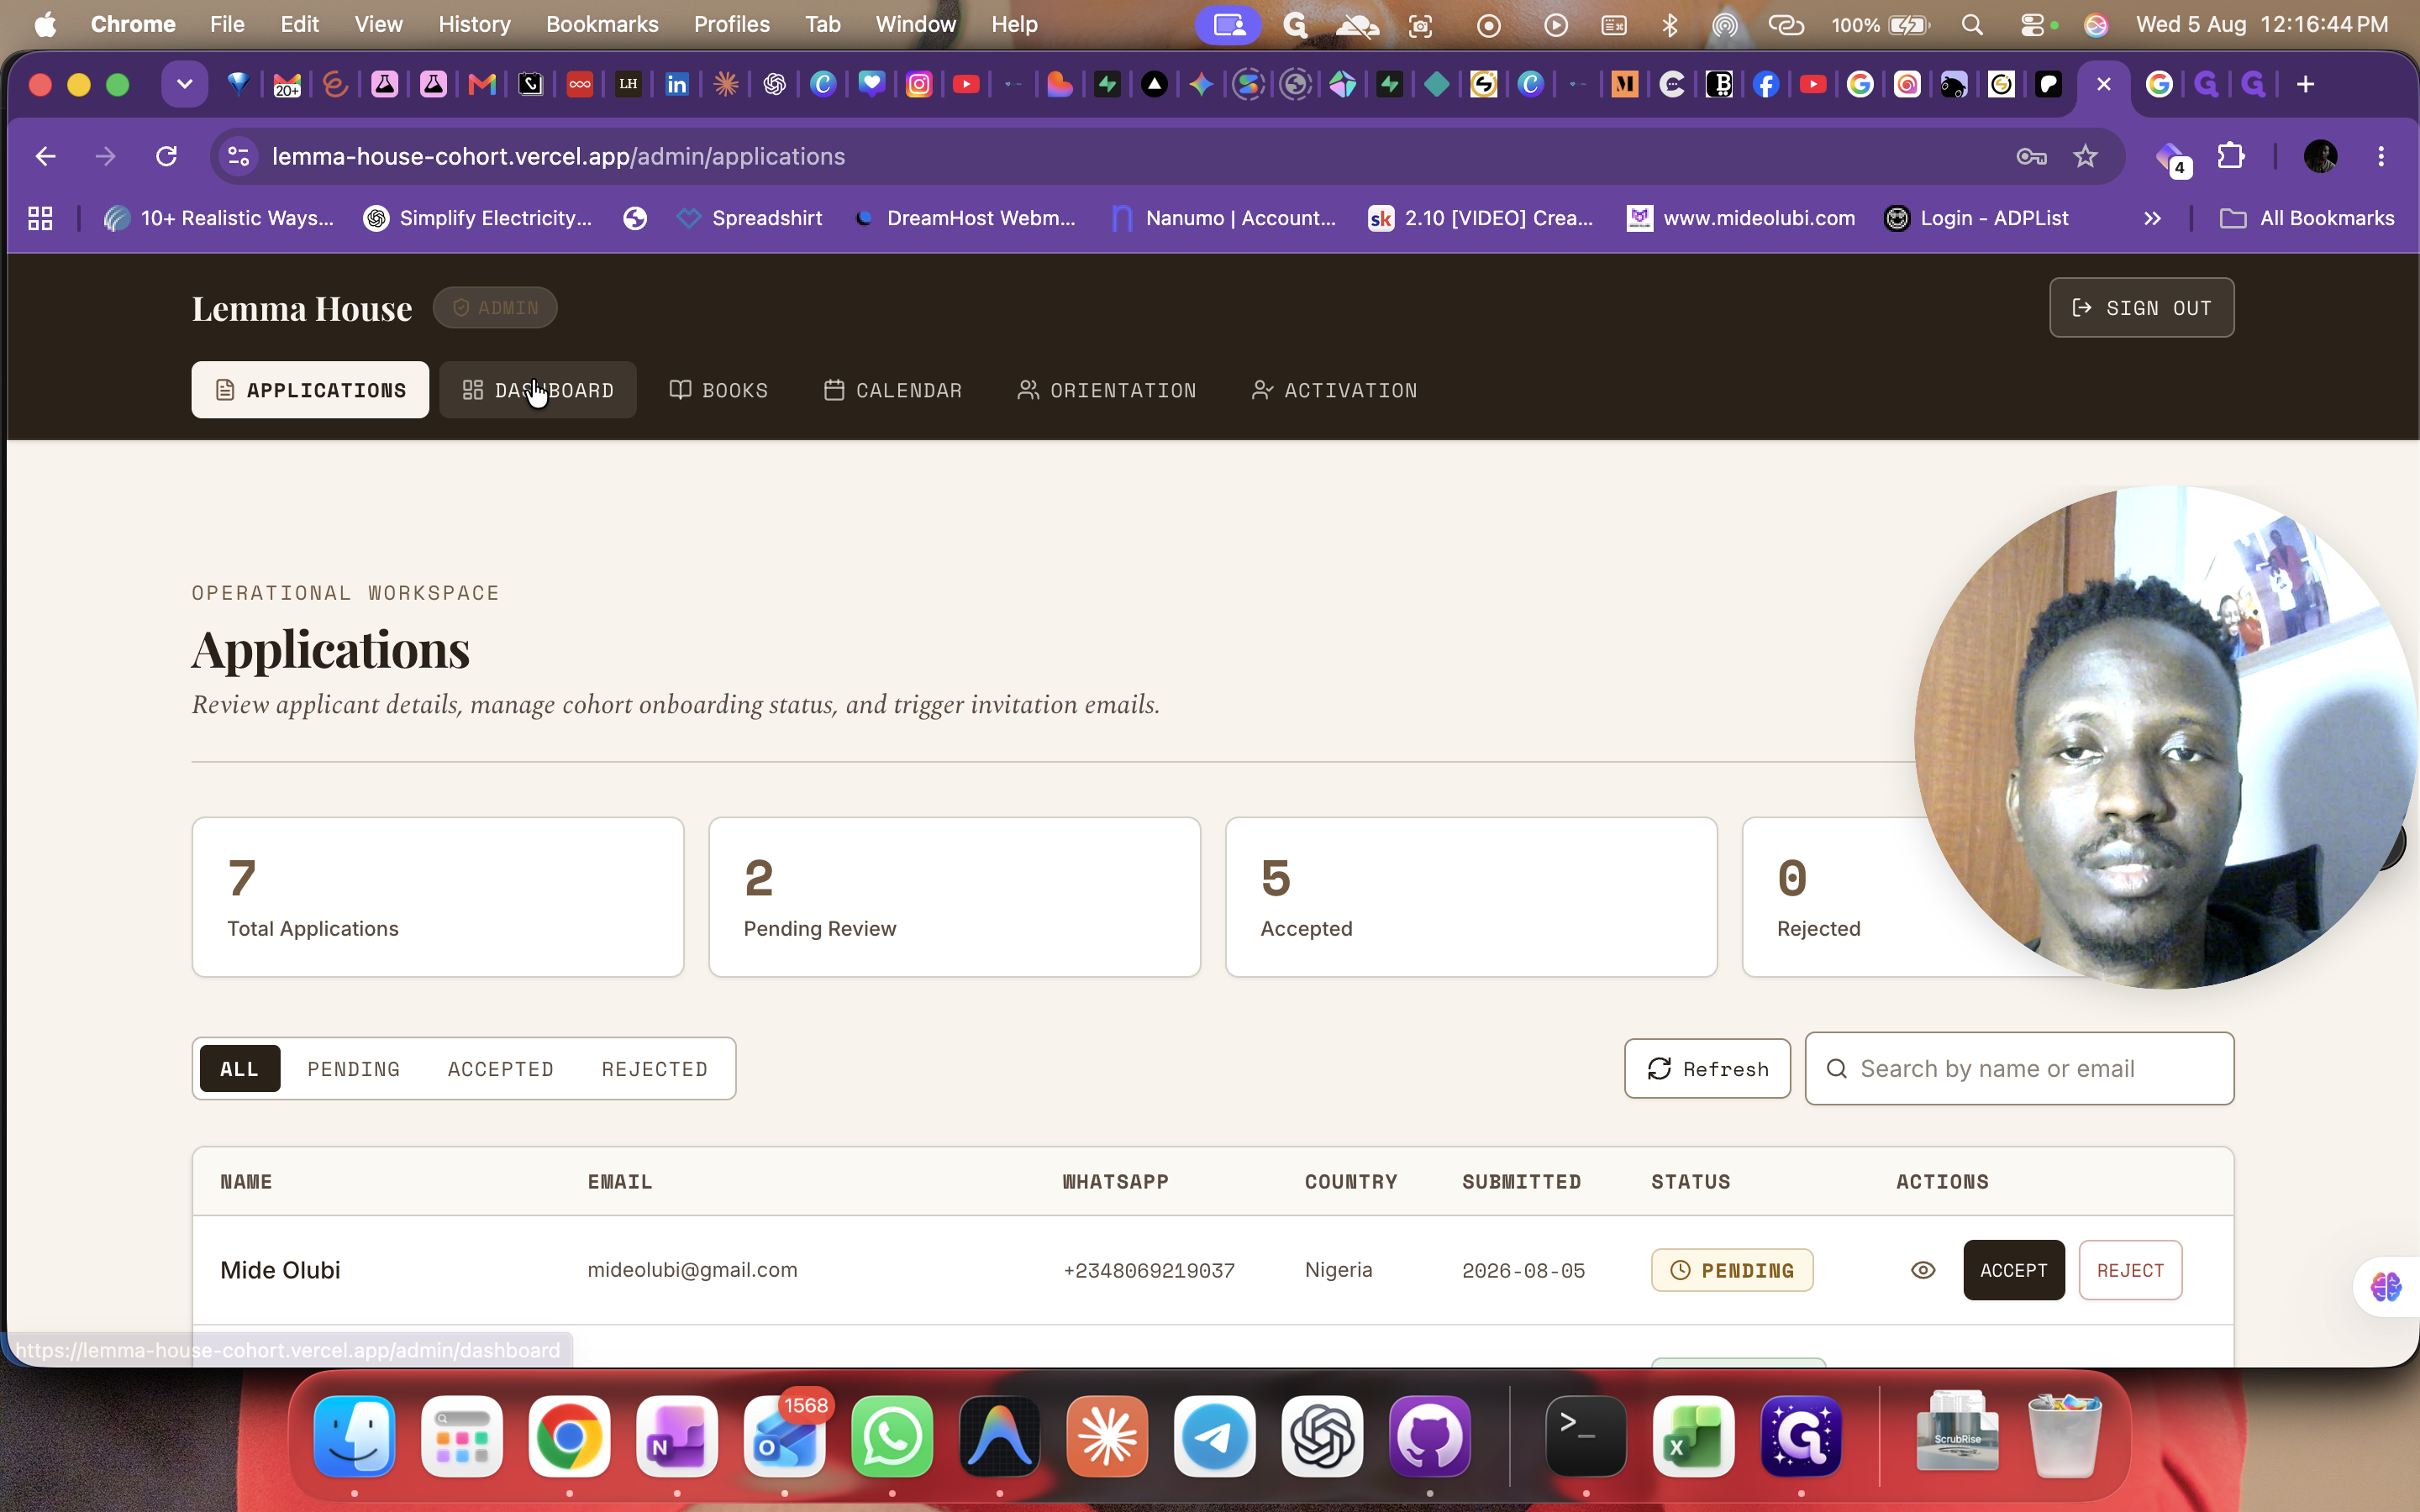This screenshot has height=1512, width=2420.
Task: Click the Total Applications stat card
Action: pyautogui.click(x=438, y=897)
